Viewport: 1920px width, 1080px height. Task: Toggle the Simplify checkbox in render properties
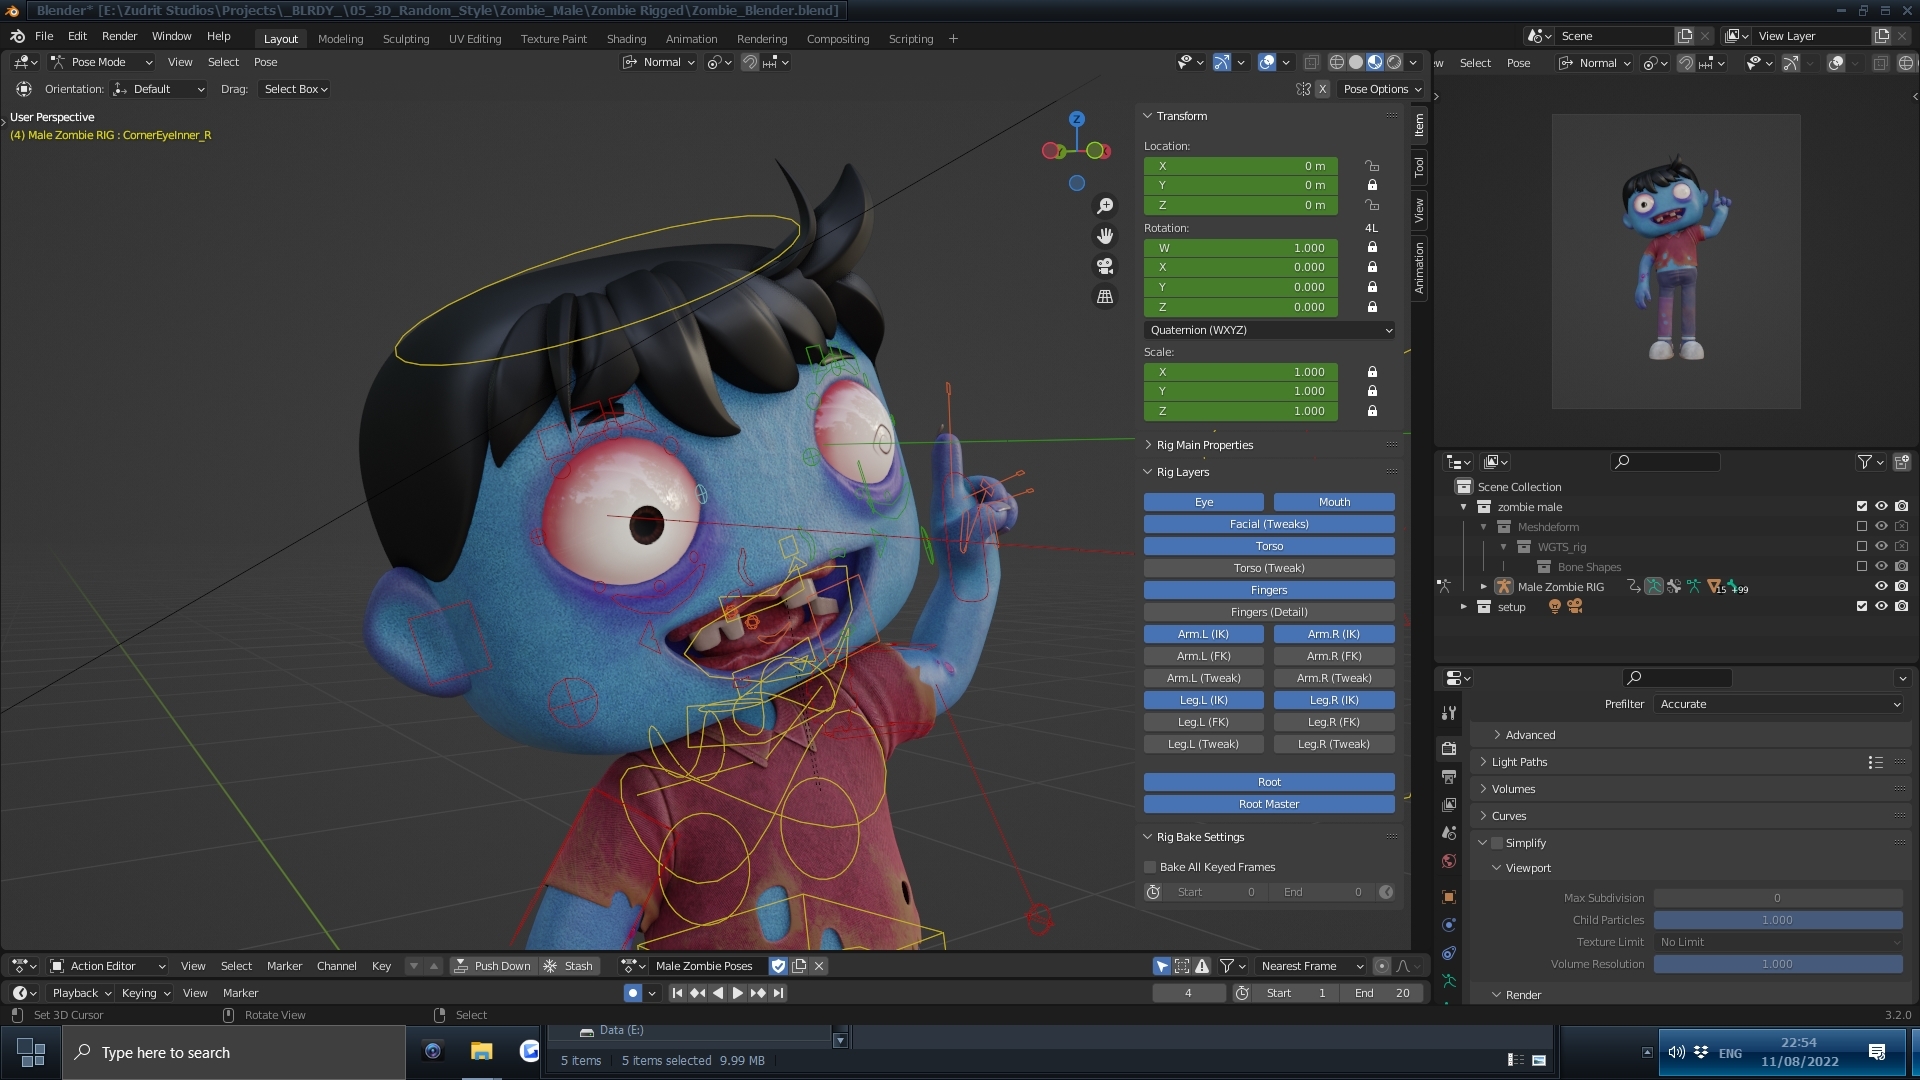[1497, 843]
